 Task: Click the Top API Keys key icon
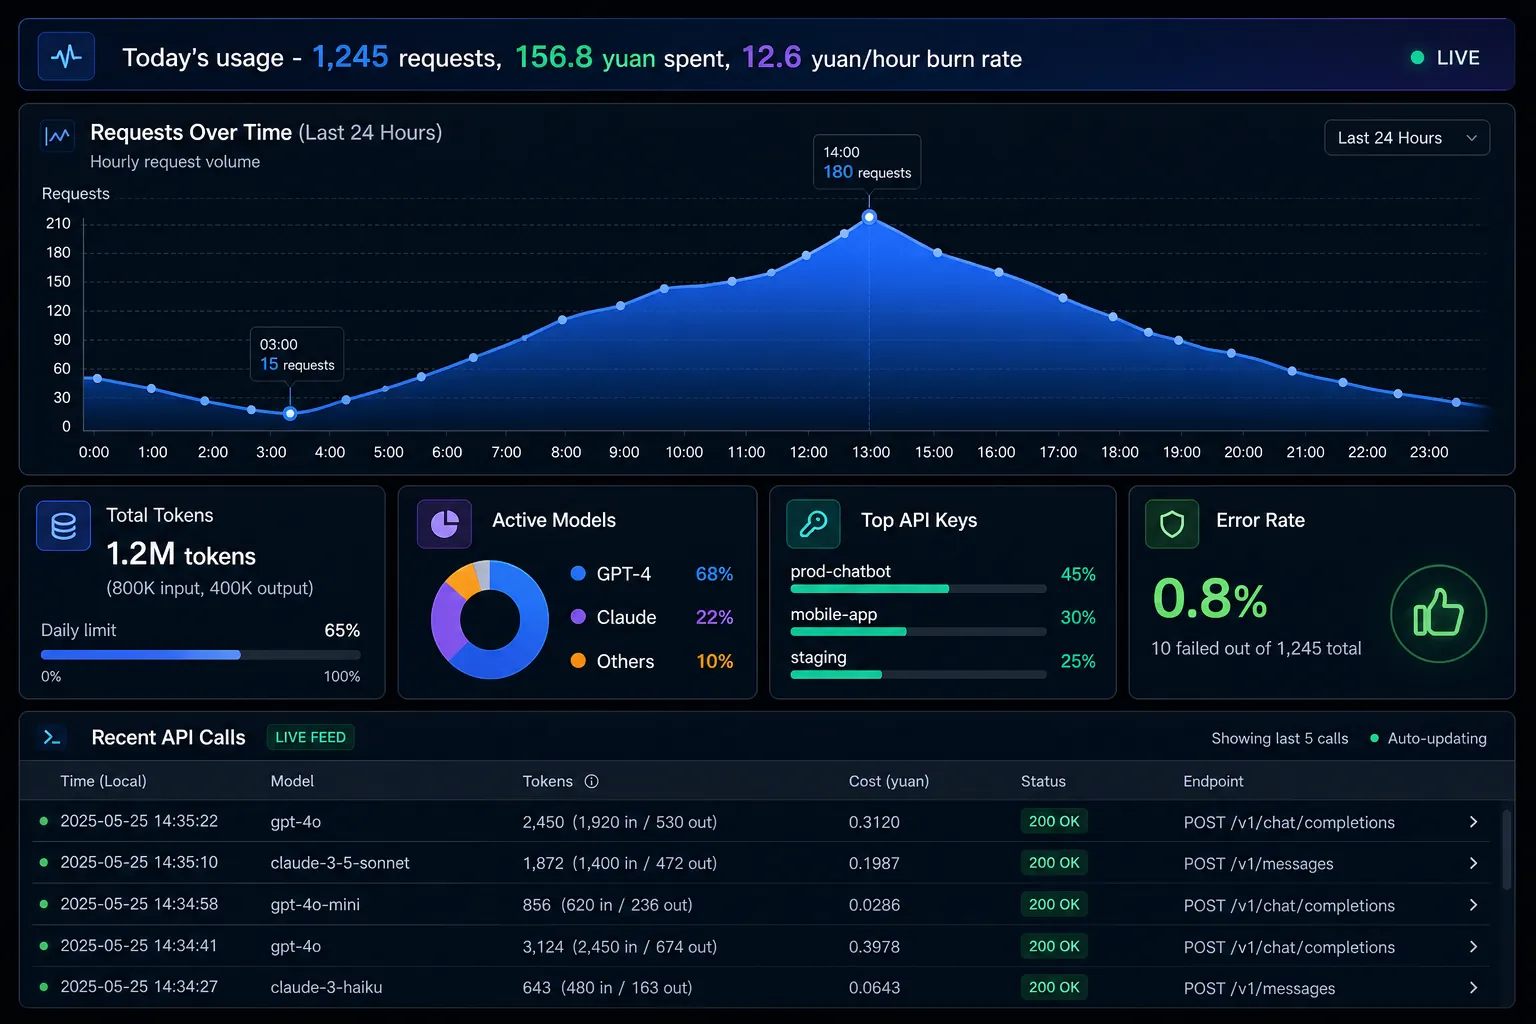tap(813, 523)
